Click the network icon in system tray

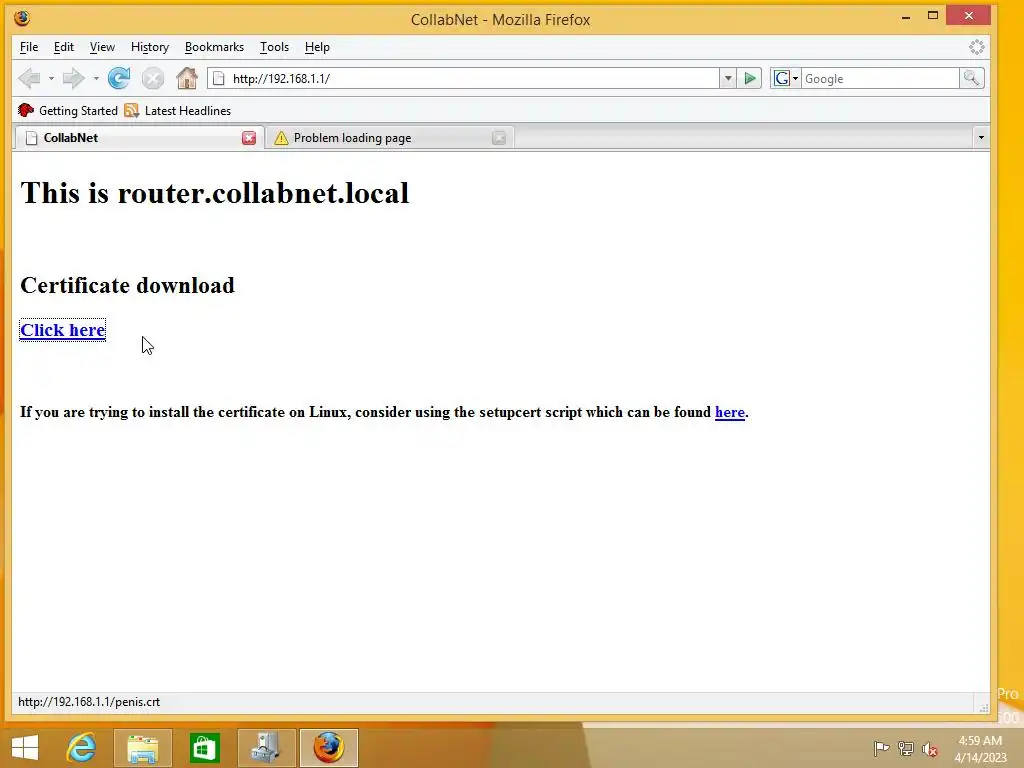pos(905,748)
